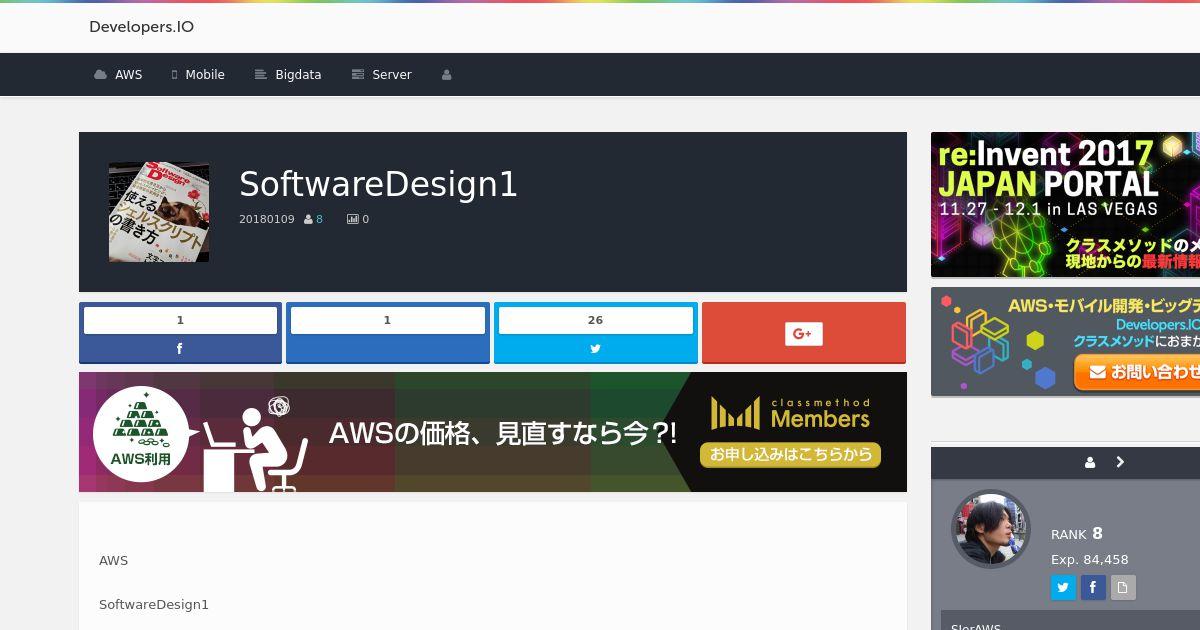Open the Server navigation item
Viewport: 1200px width, 630px height.
(381, 75)
